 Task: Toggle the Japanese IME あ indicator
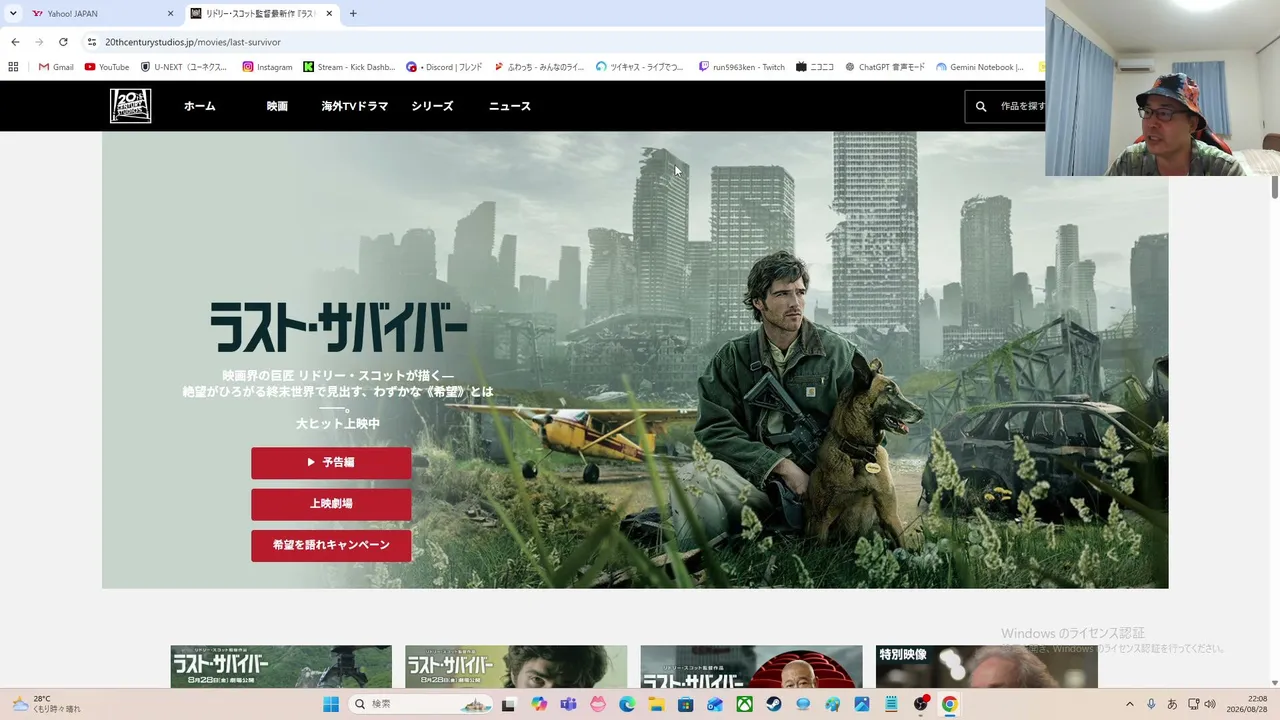click(1172, 704)
